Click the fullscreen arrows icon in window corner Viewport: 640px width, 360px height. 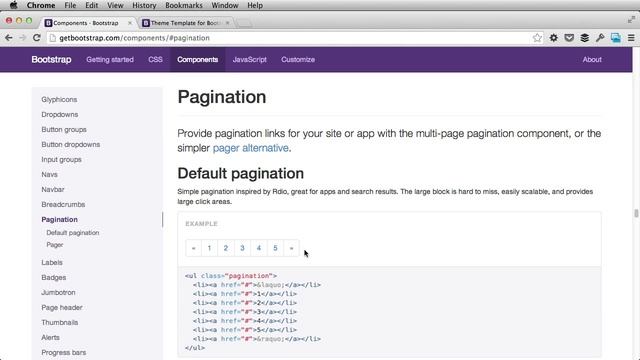[631, 20]
